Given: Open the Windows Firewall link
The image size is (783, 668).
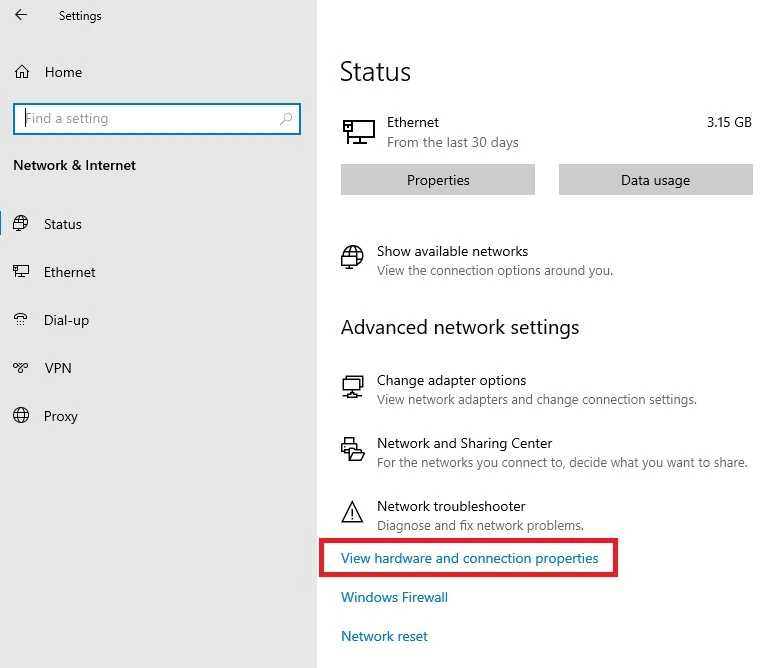Looking at the screenshot, I should [394, 597].
